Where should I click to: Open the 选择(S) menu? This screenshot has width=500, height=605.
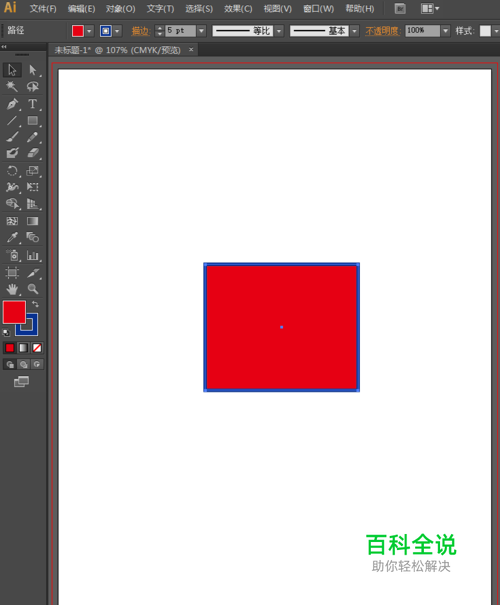tap(199, 9)
